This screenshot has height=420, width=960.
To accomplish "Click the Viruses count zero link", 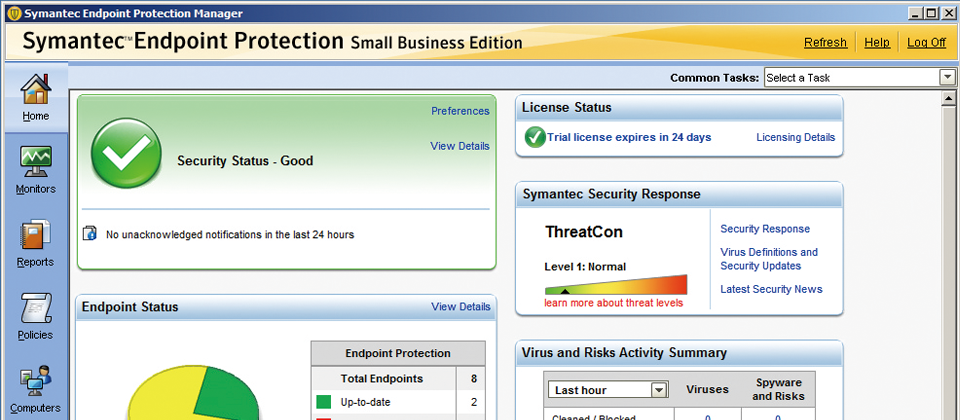I will [x=707, y=418].
